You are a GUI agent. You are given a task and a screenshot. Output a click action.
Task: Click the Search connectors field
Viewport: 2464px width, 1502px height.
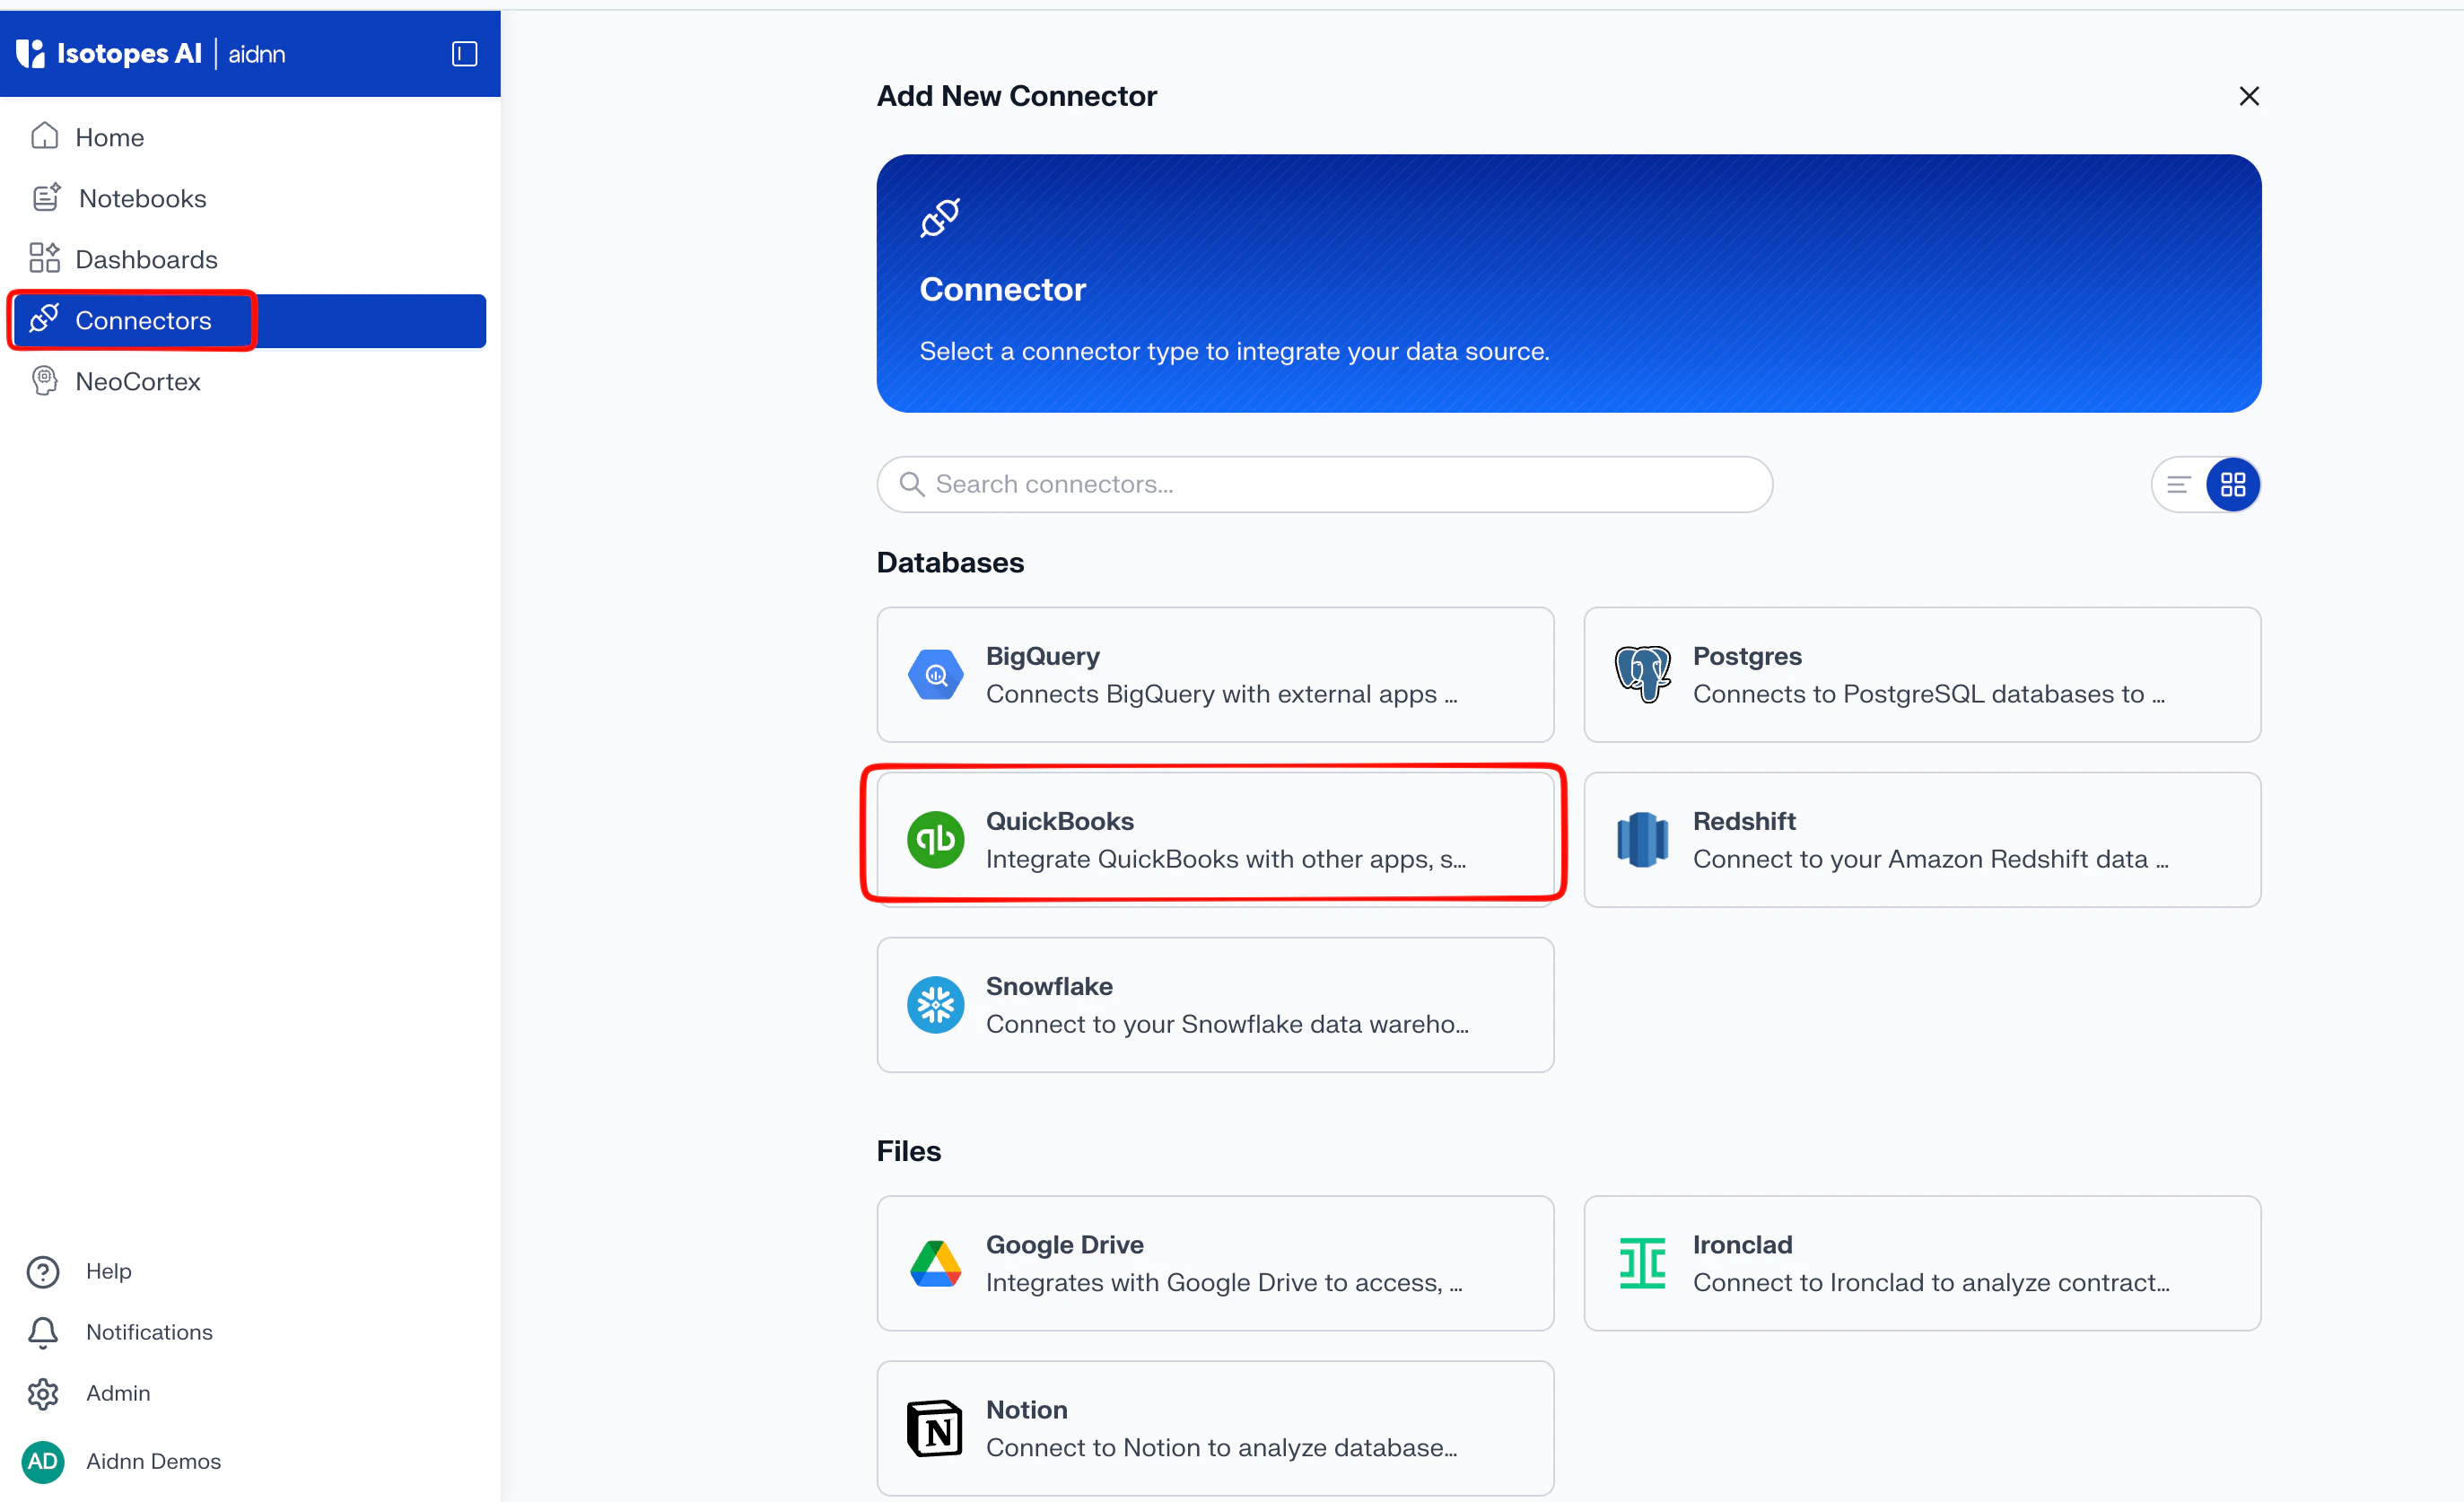[1325, 485]
